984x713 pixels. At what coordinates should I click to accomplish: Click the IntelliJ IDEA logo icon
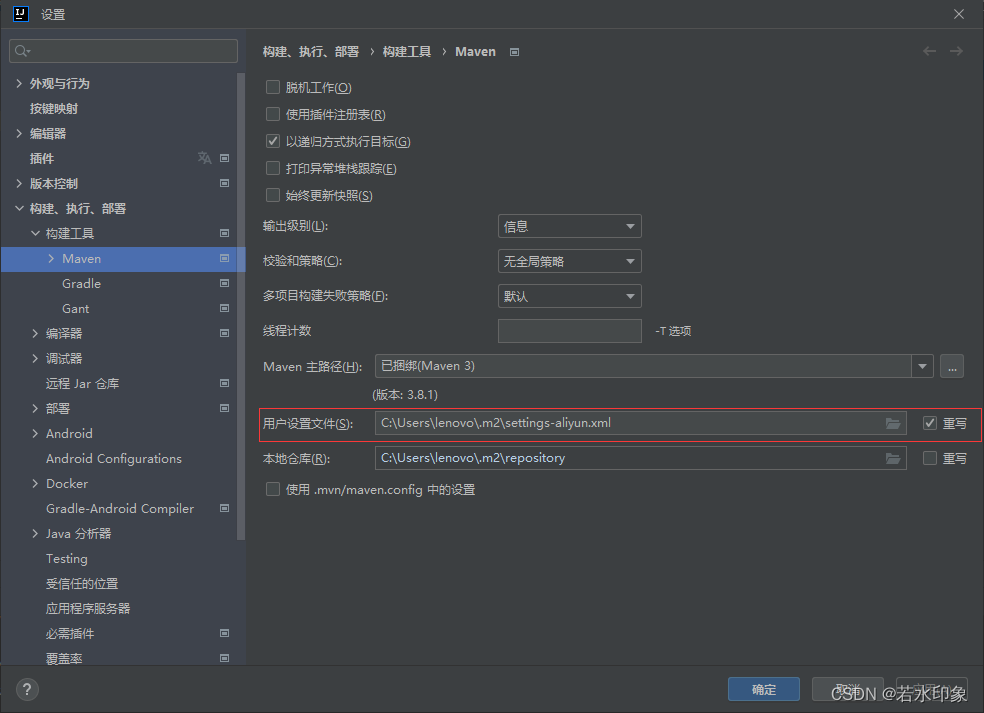(21, 14)
